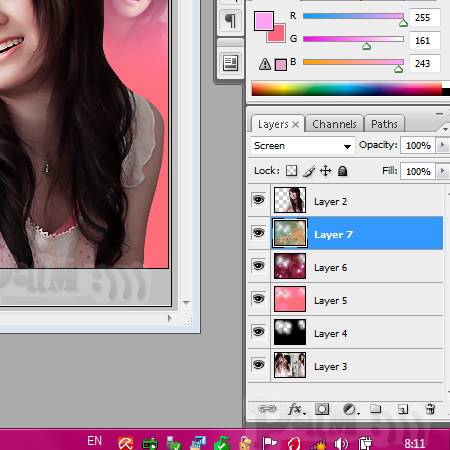Add a layer mask
450x450 pixels.
[x=322, y=409]
